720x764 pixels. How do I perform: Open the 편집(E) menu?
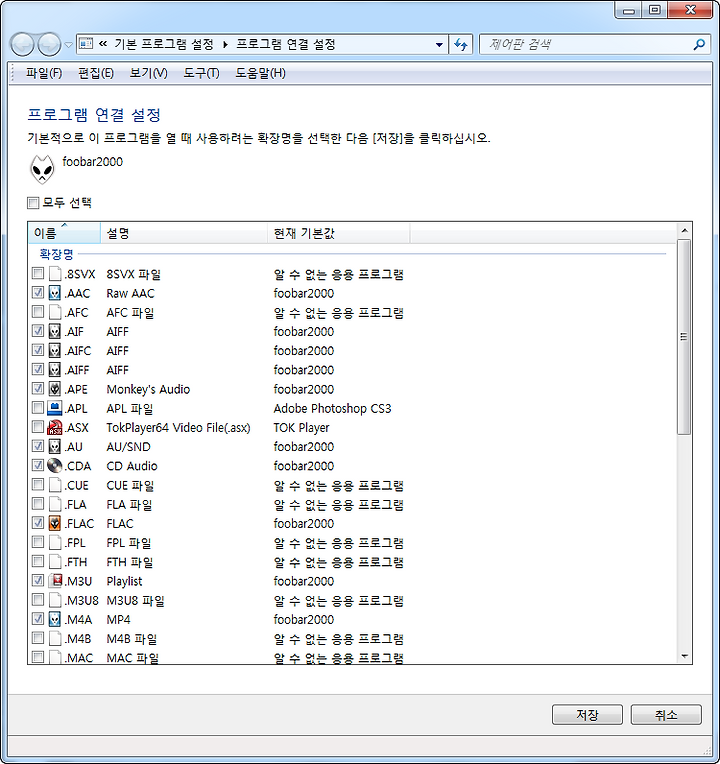tap(96, 73)
